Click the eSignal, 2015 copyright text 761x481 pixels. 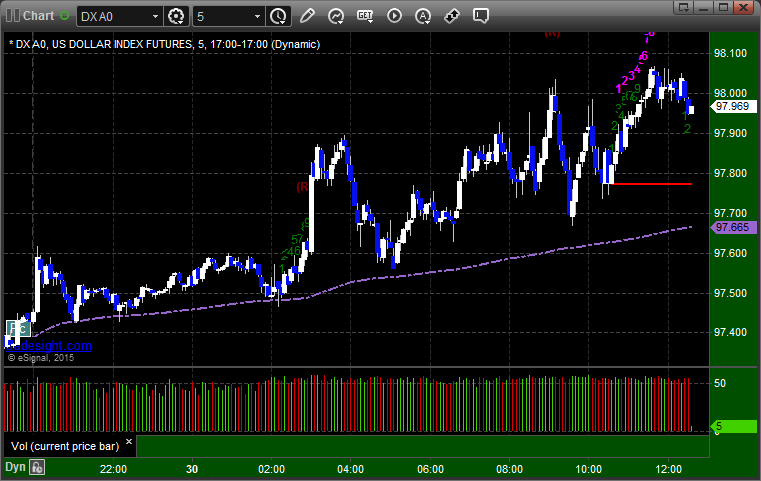[x=41, y=358]
